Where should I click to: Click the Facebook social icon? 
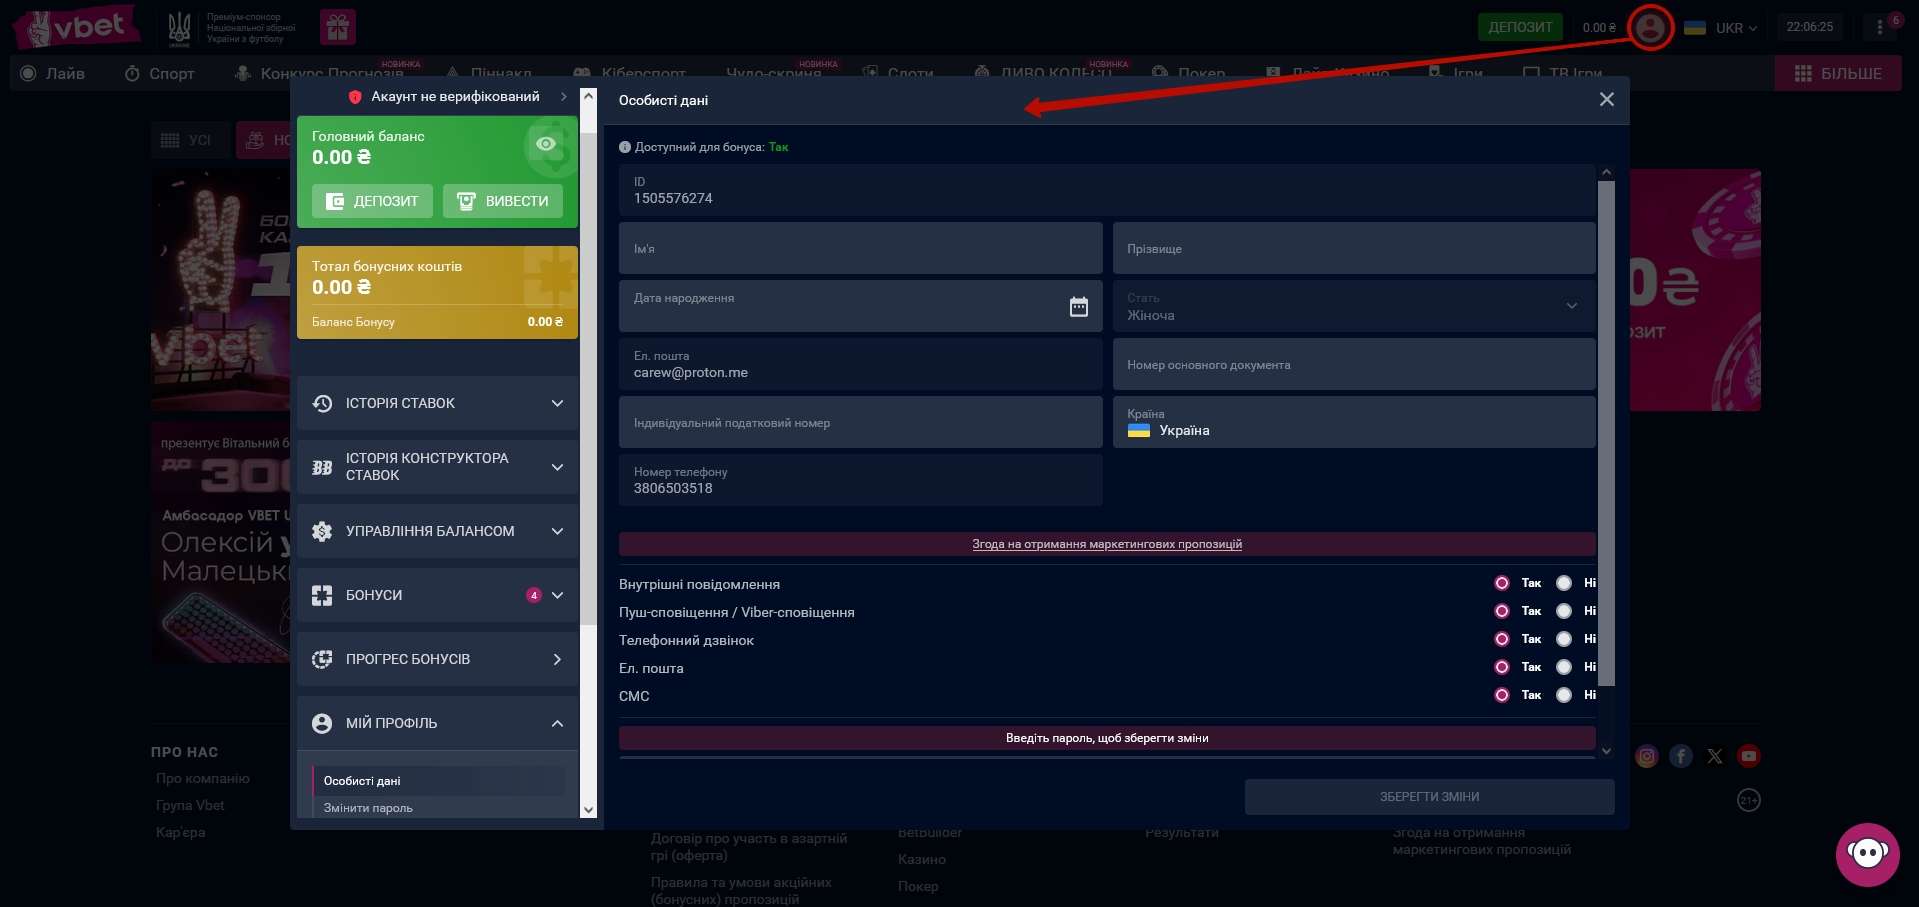1681,756
